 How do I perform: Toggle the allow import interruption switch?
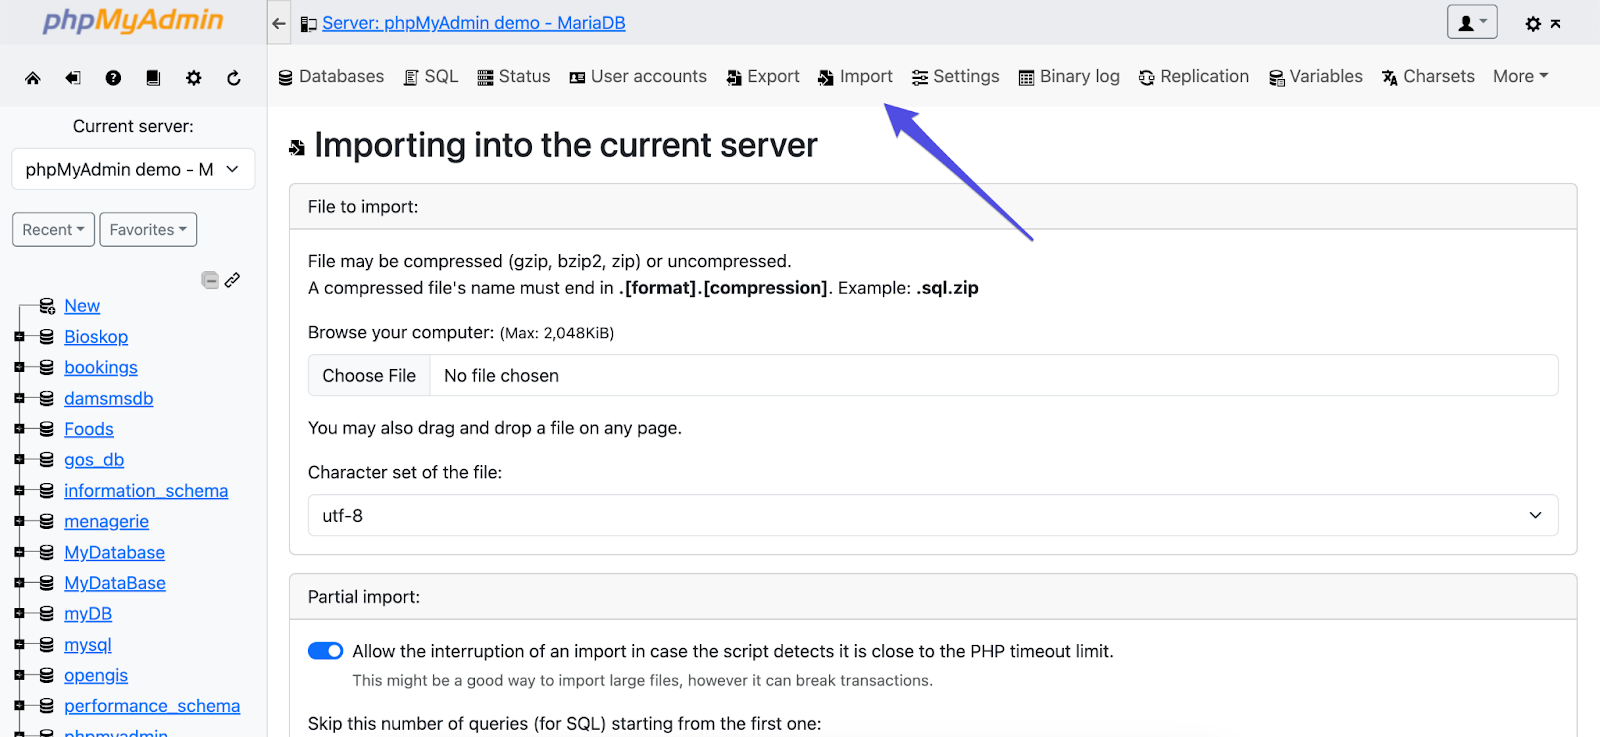coord(325,651)
